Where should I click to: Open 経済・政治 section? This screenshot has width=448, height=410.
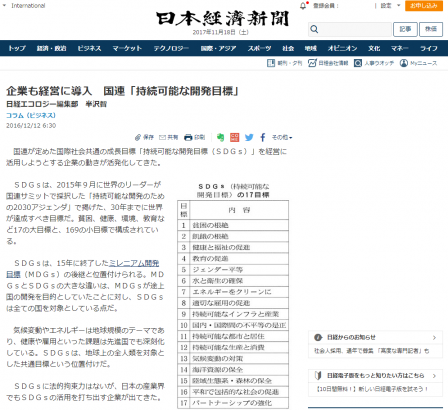click(x=51, y=48)
